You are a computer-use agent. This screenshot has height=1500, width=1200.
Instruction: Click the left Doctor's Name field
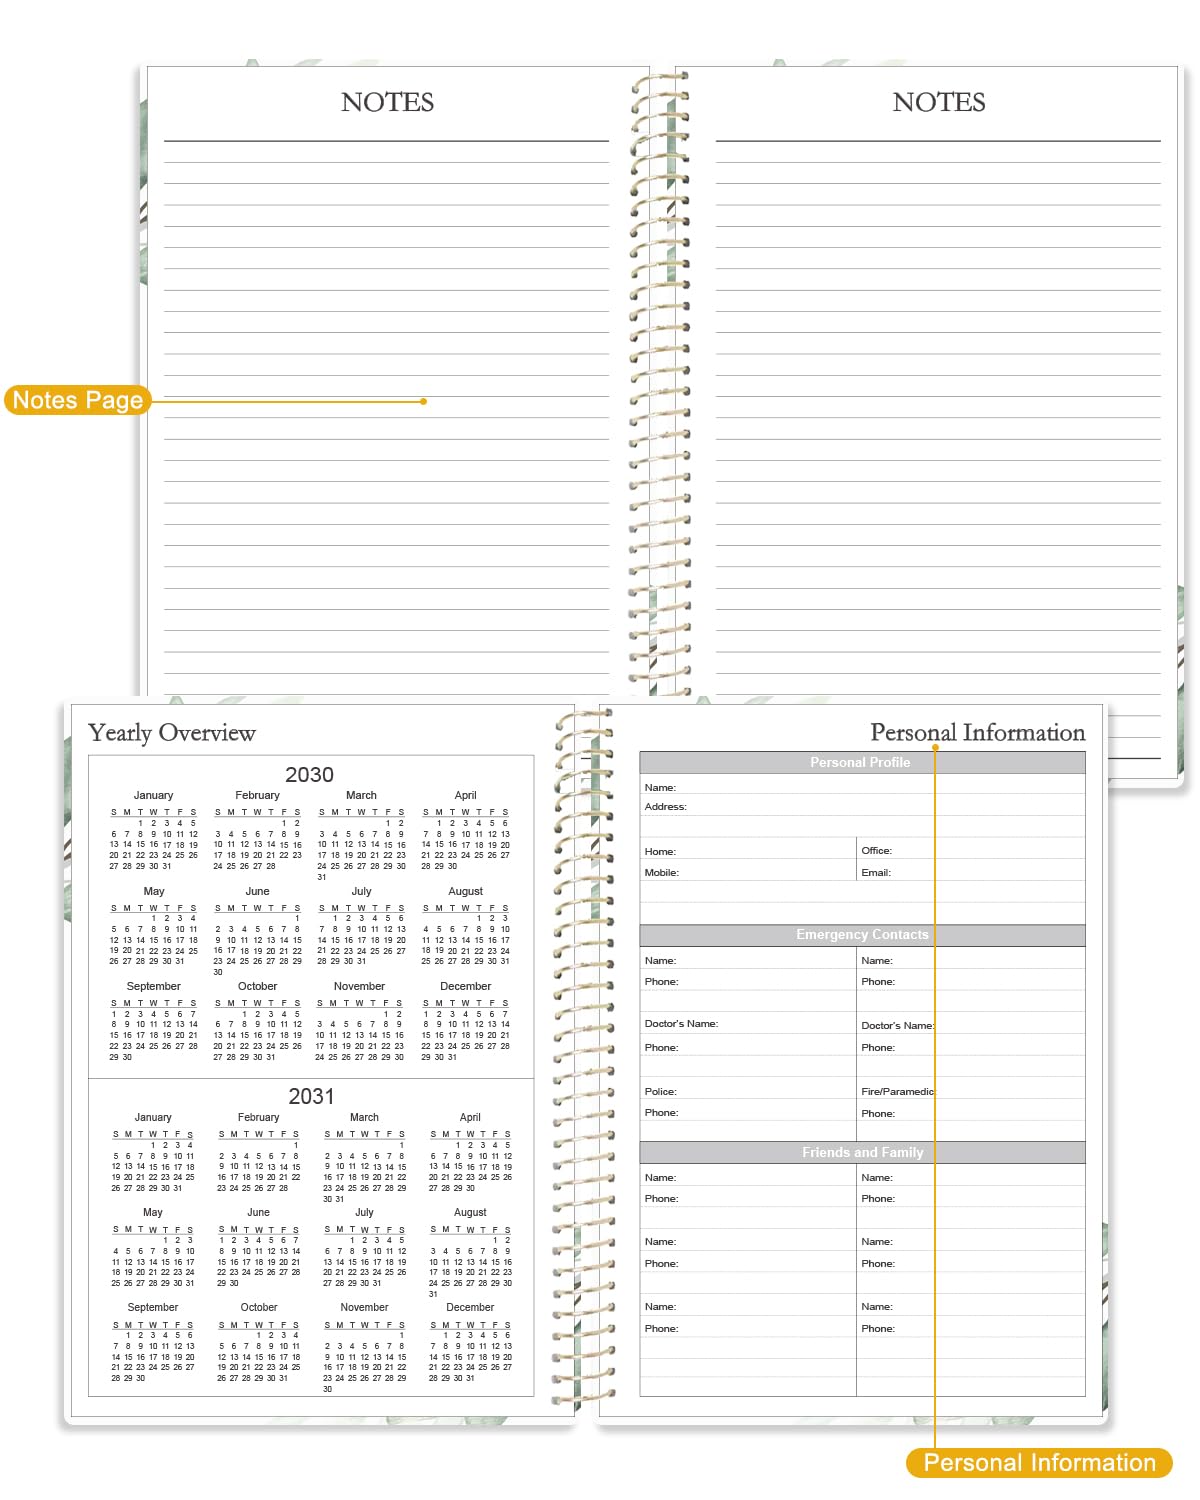coord(748,1024)
